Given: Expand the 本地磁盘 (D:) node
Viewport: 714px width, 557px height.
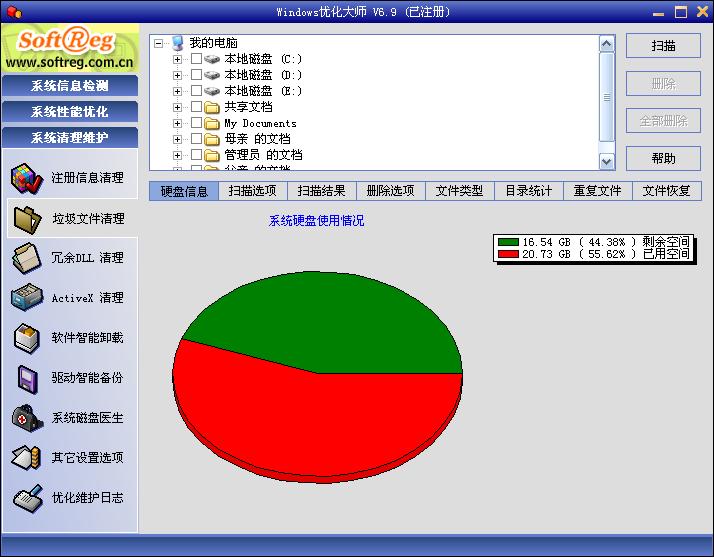Looking at the screenshot, I should tap(178, 76).
